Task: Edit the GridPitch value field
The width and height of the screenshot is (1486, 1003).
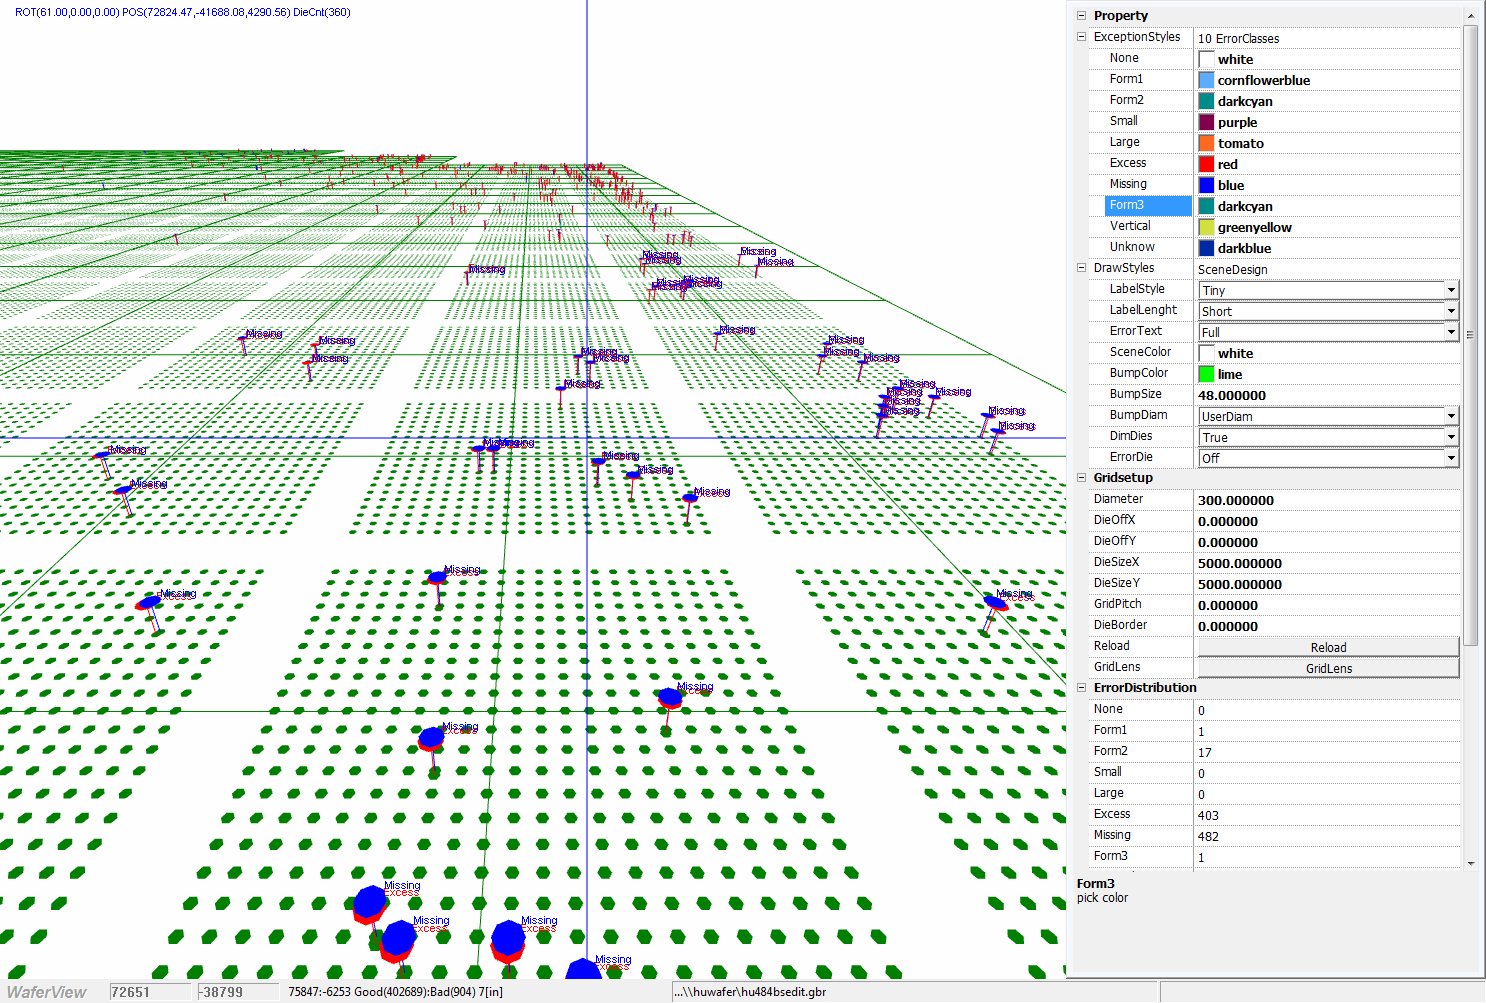Action: point(1328,605)
